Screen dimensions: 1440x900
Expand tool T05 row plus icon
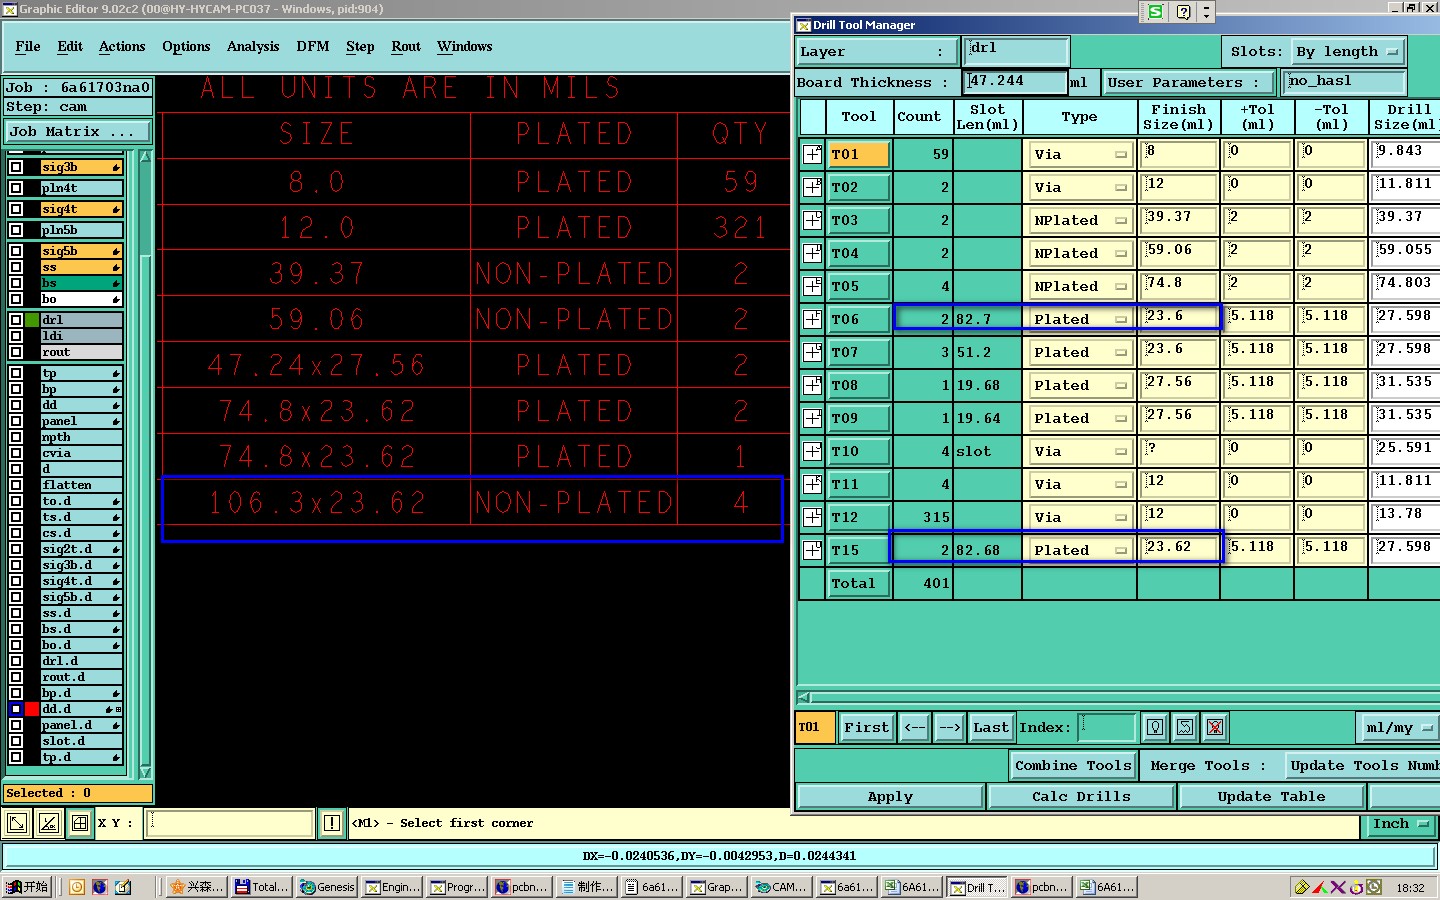(812, 286)
